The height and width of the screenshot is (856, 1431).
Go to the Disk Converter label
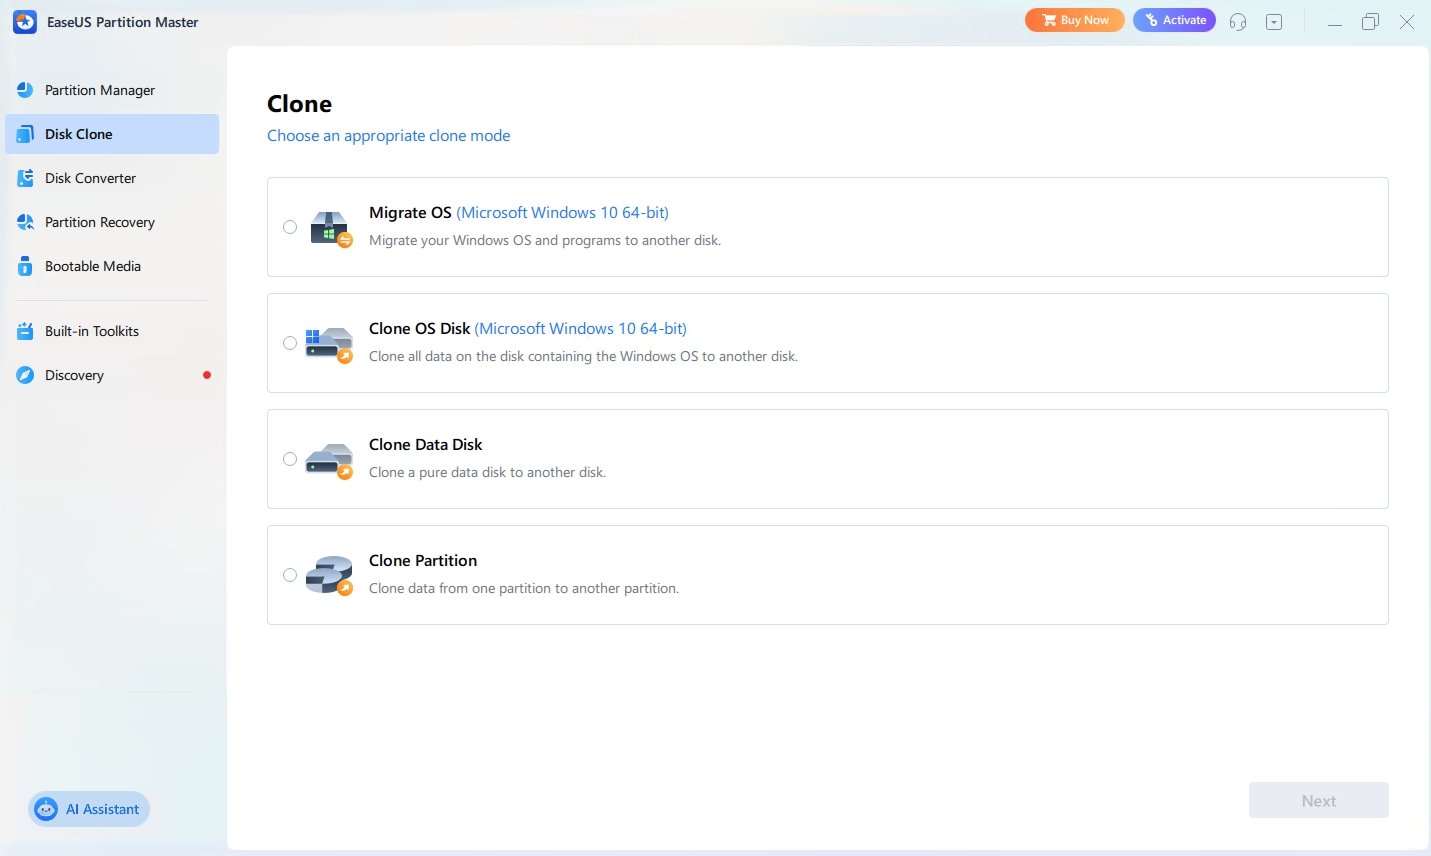click(90, 178)
